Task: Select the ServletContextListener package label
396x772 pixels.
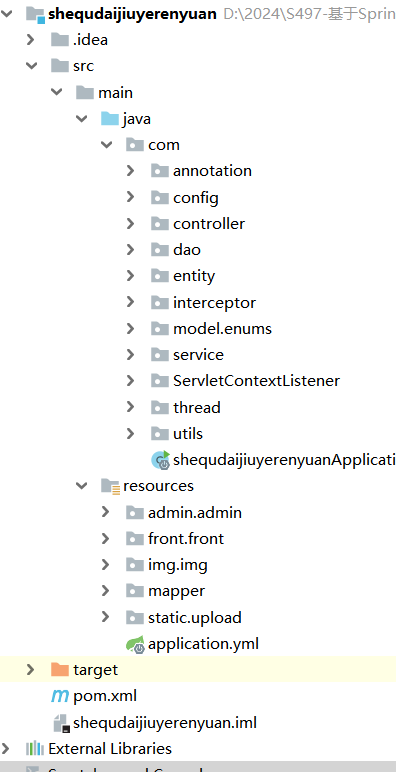Action: click(x=256, y=380)
